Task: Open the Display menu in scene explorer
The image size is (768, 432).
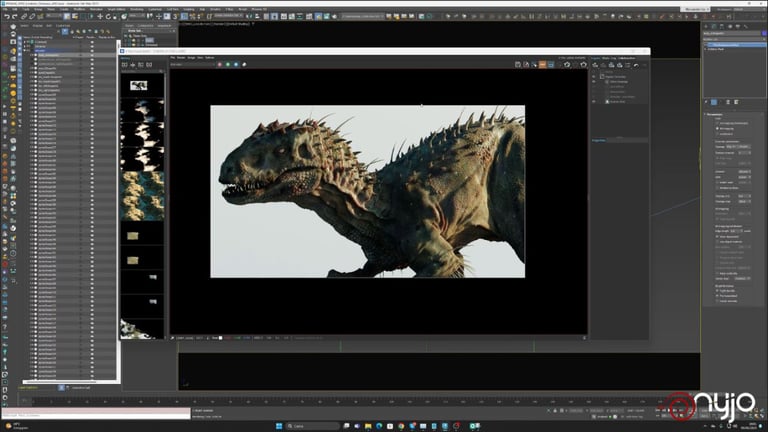Action: 37,26
